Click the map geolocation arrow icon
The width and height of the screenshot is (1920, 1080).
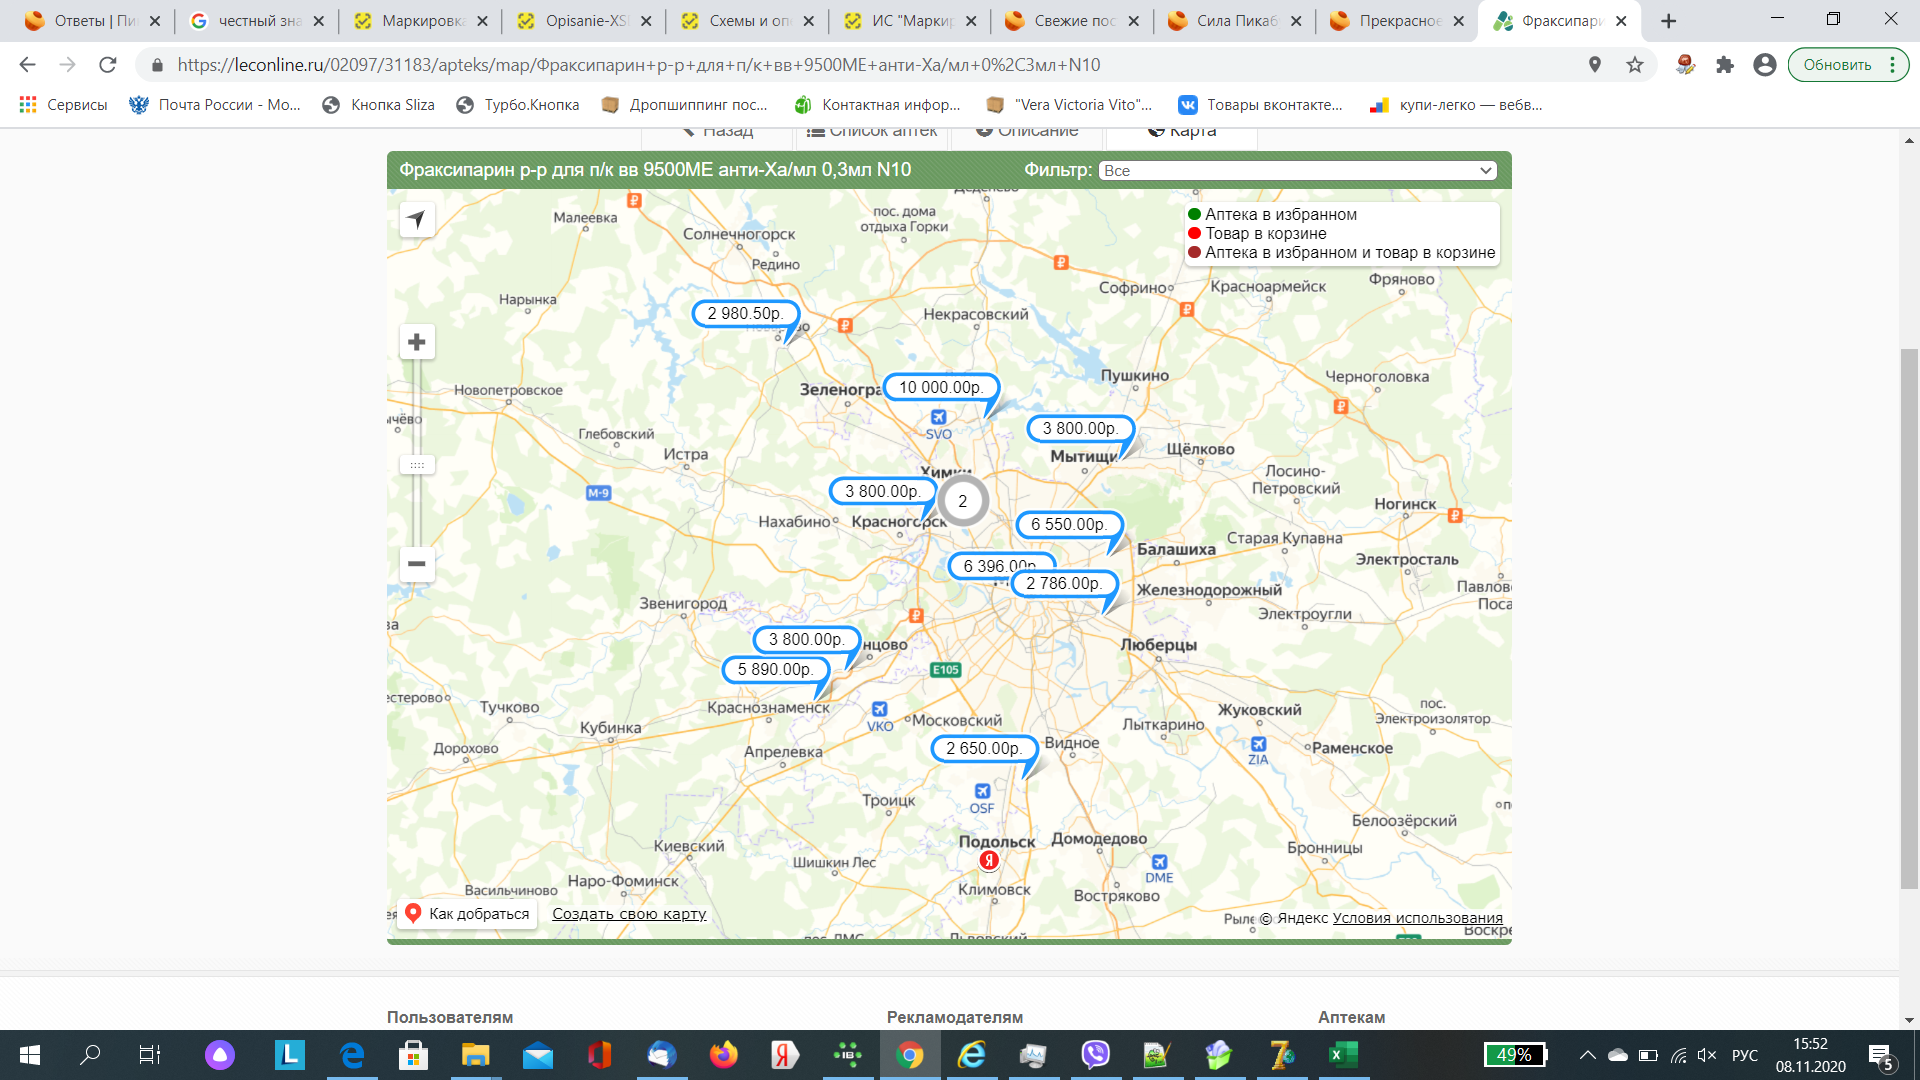point(417,219)
